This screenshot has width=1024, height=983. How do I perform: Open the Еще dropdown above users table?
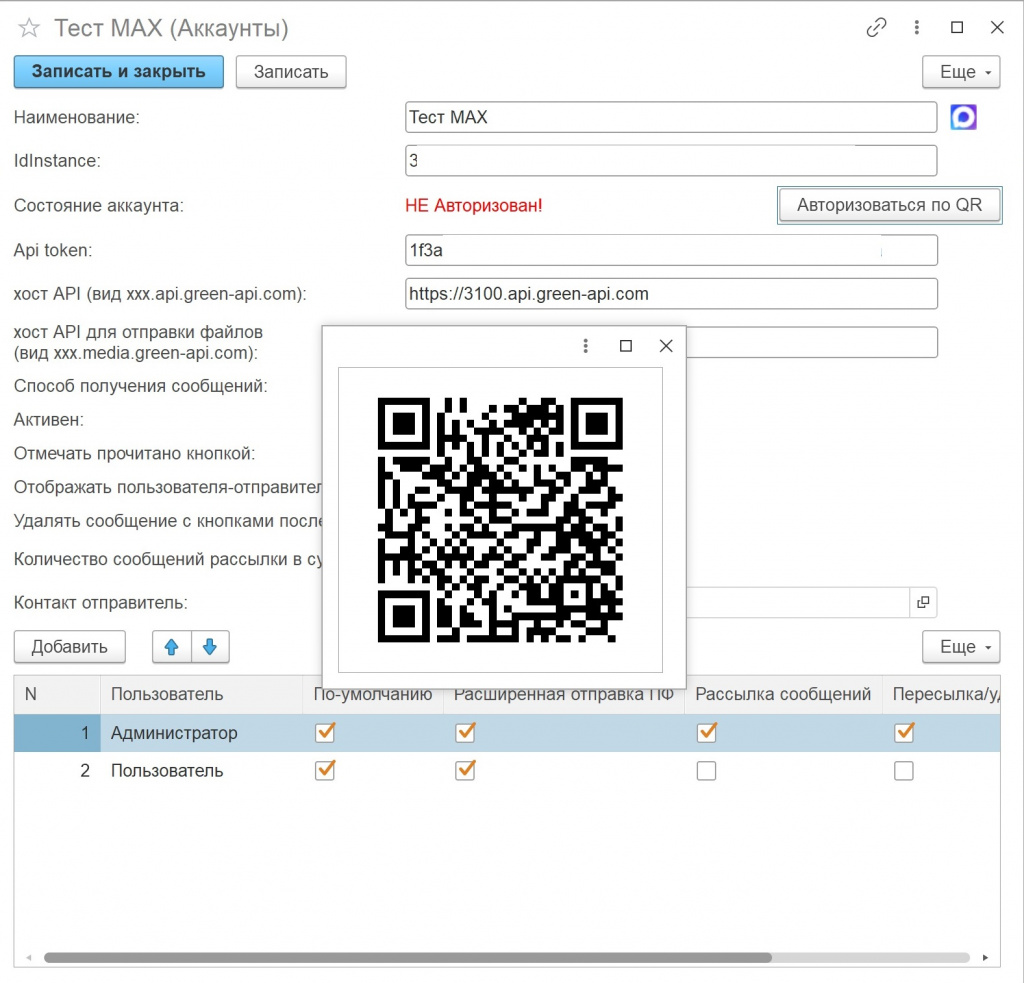tap(961, 647)
